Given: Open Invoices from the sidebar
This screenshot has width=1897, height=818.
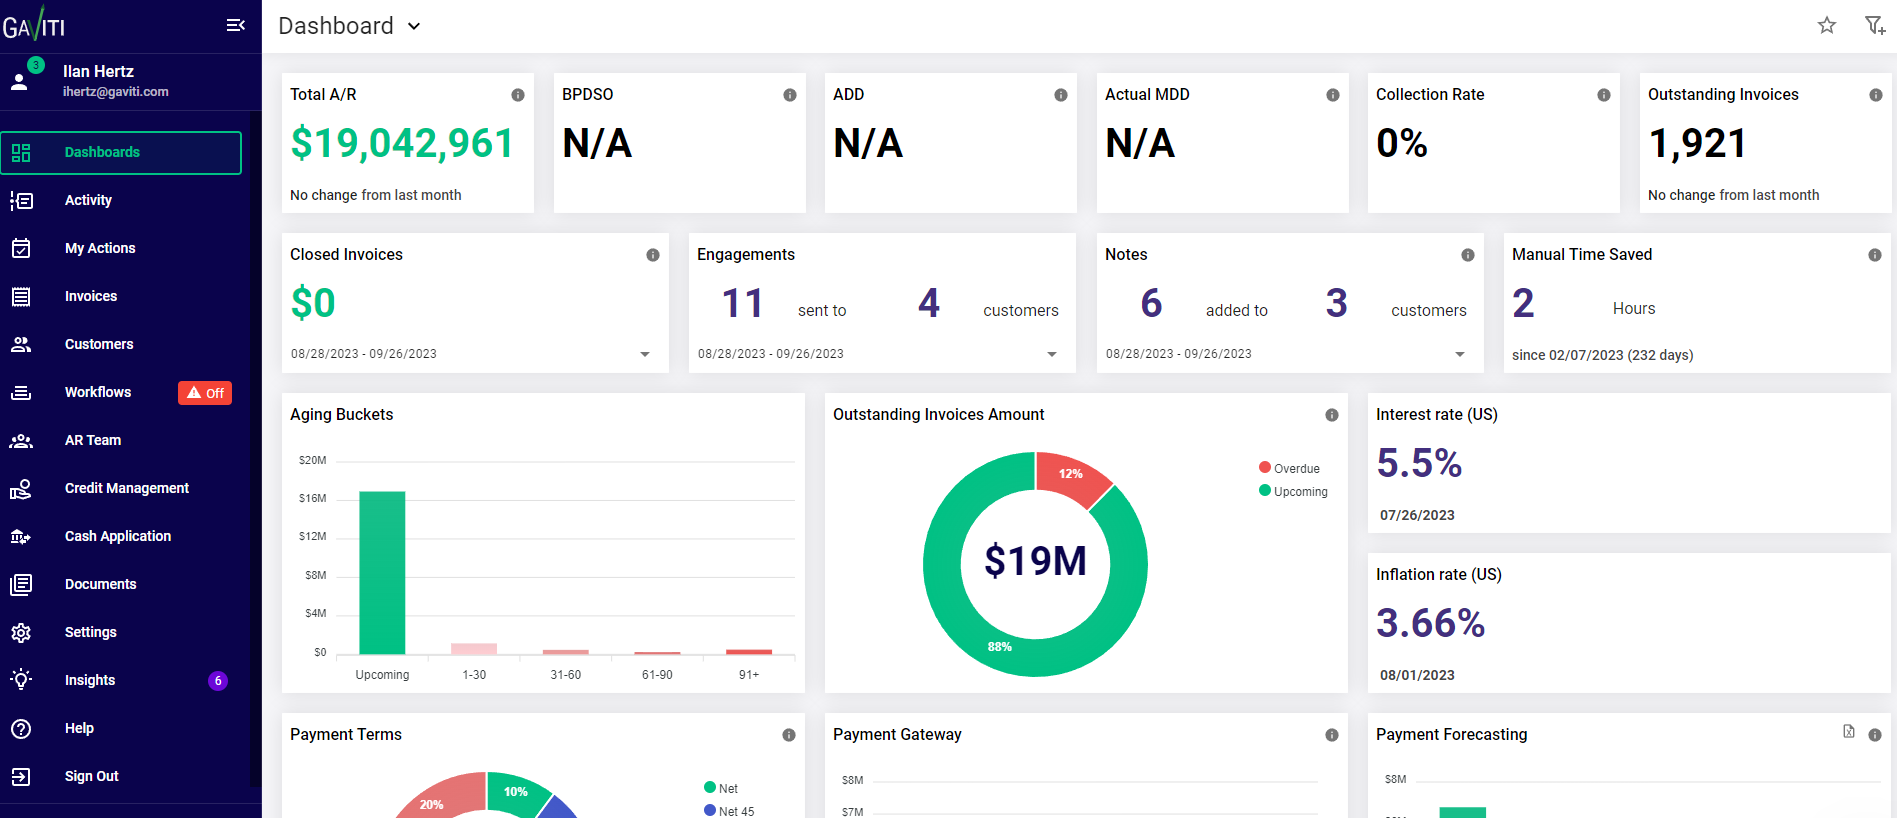Looking at the screenshot, I should pos(91,296).
